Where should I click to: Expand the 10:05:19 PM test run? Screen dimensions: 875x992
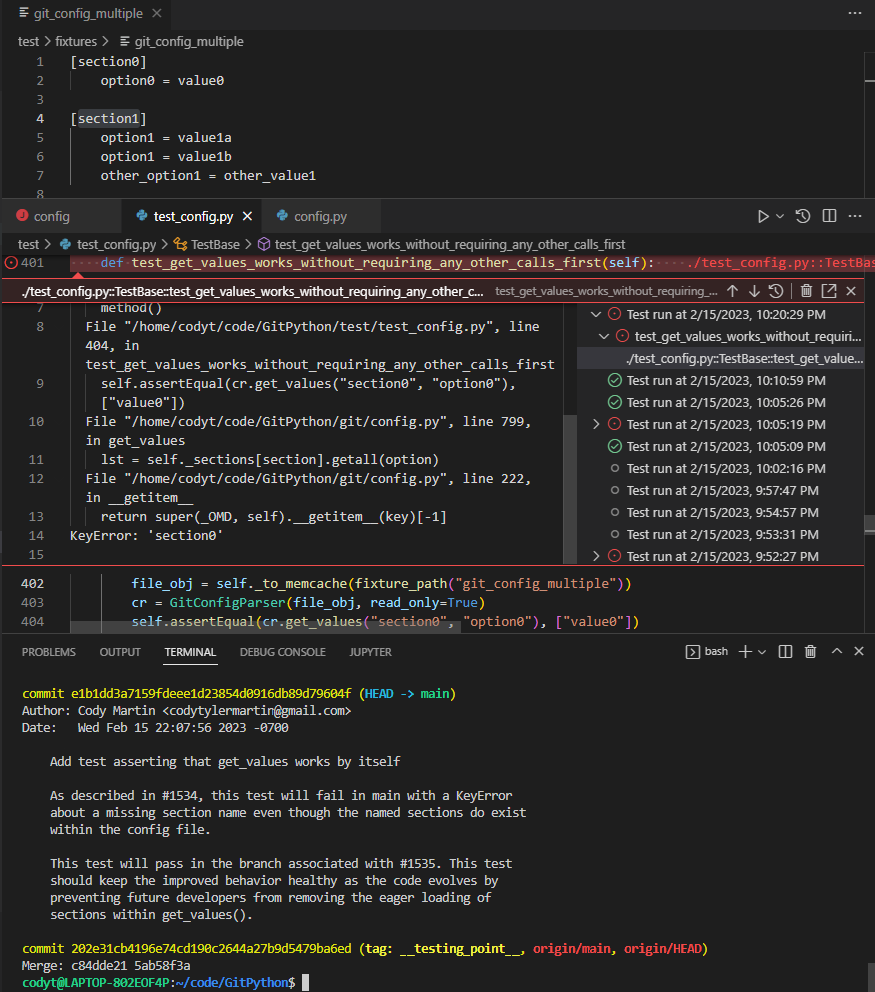click(x=597, y=424)
